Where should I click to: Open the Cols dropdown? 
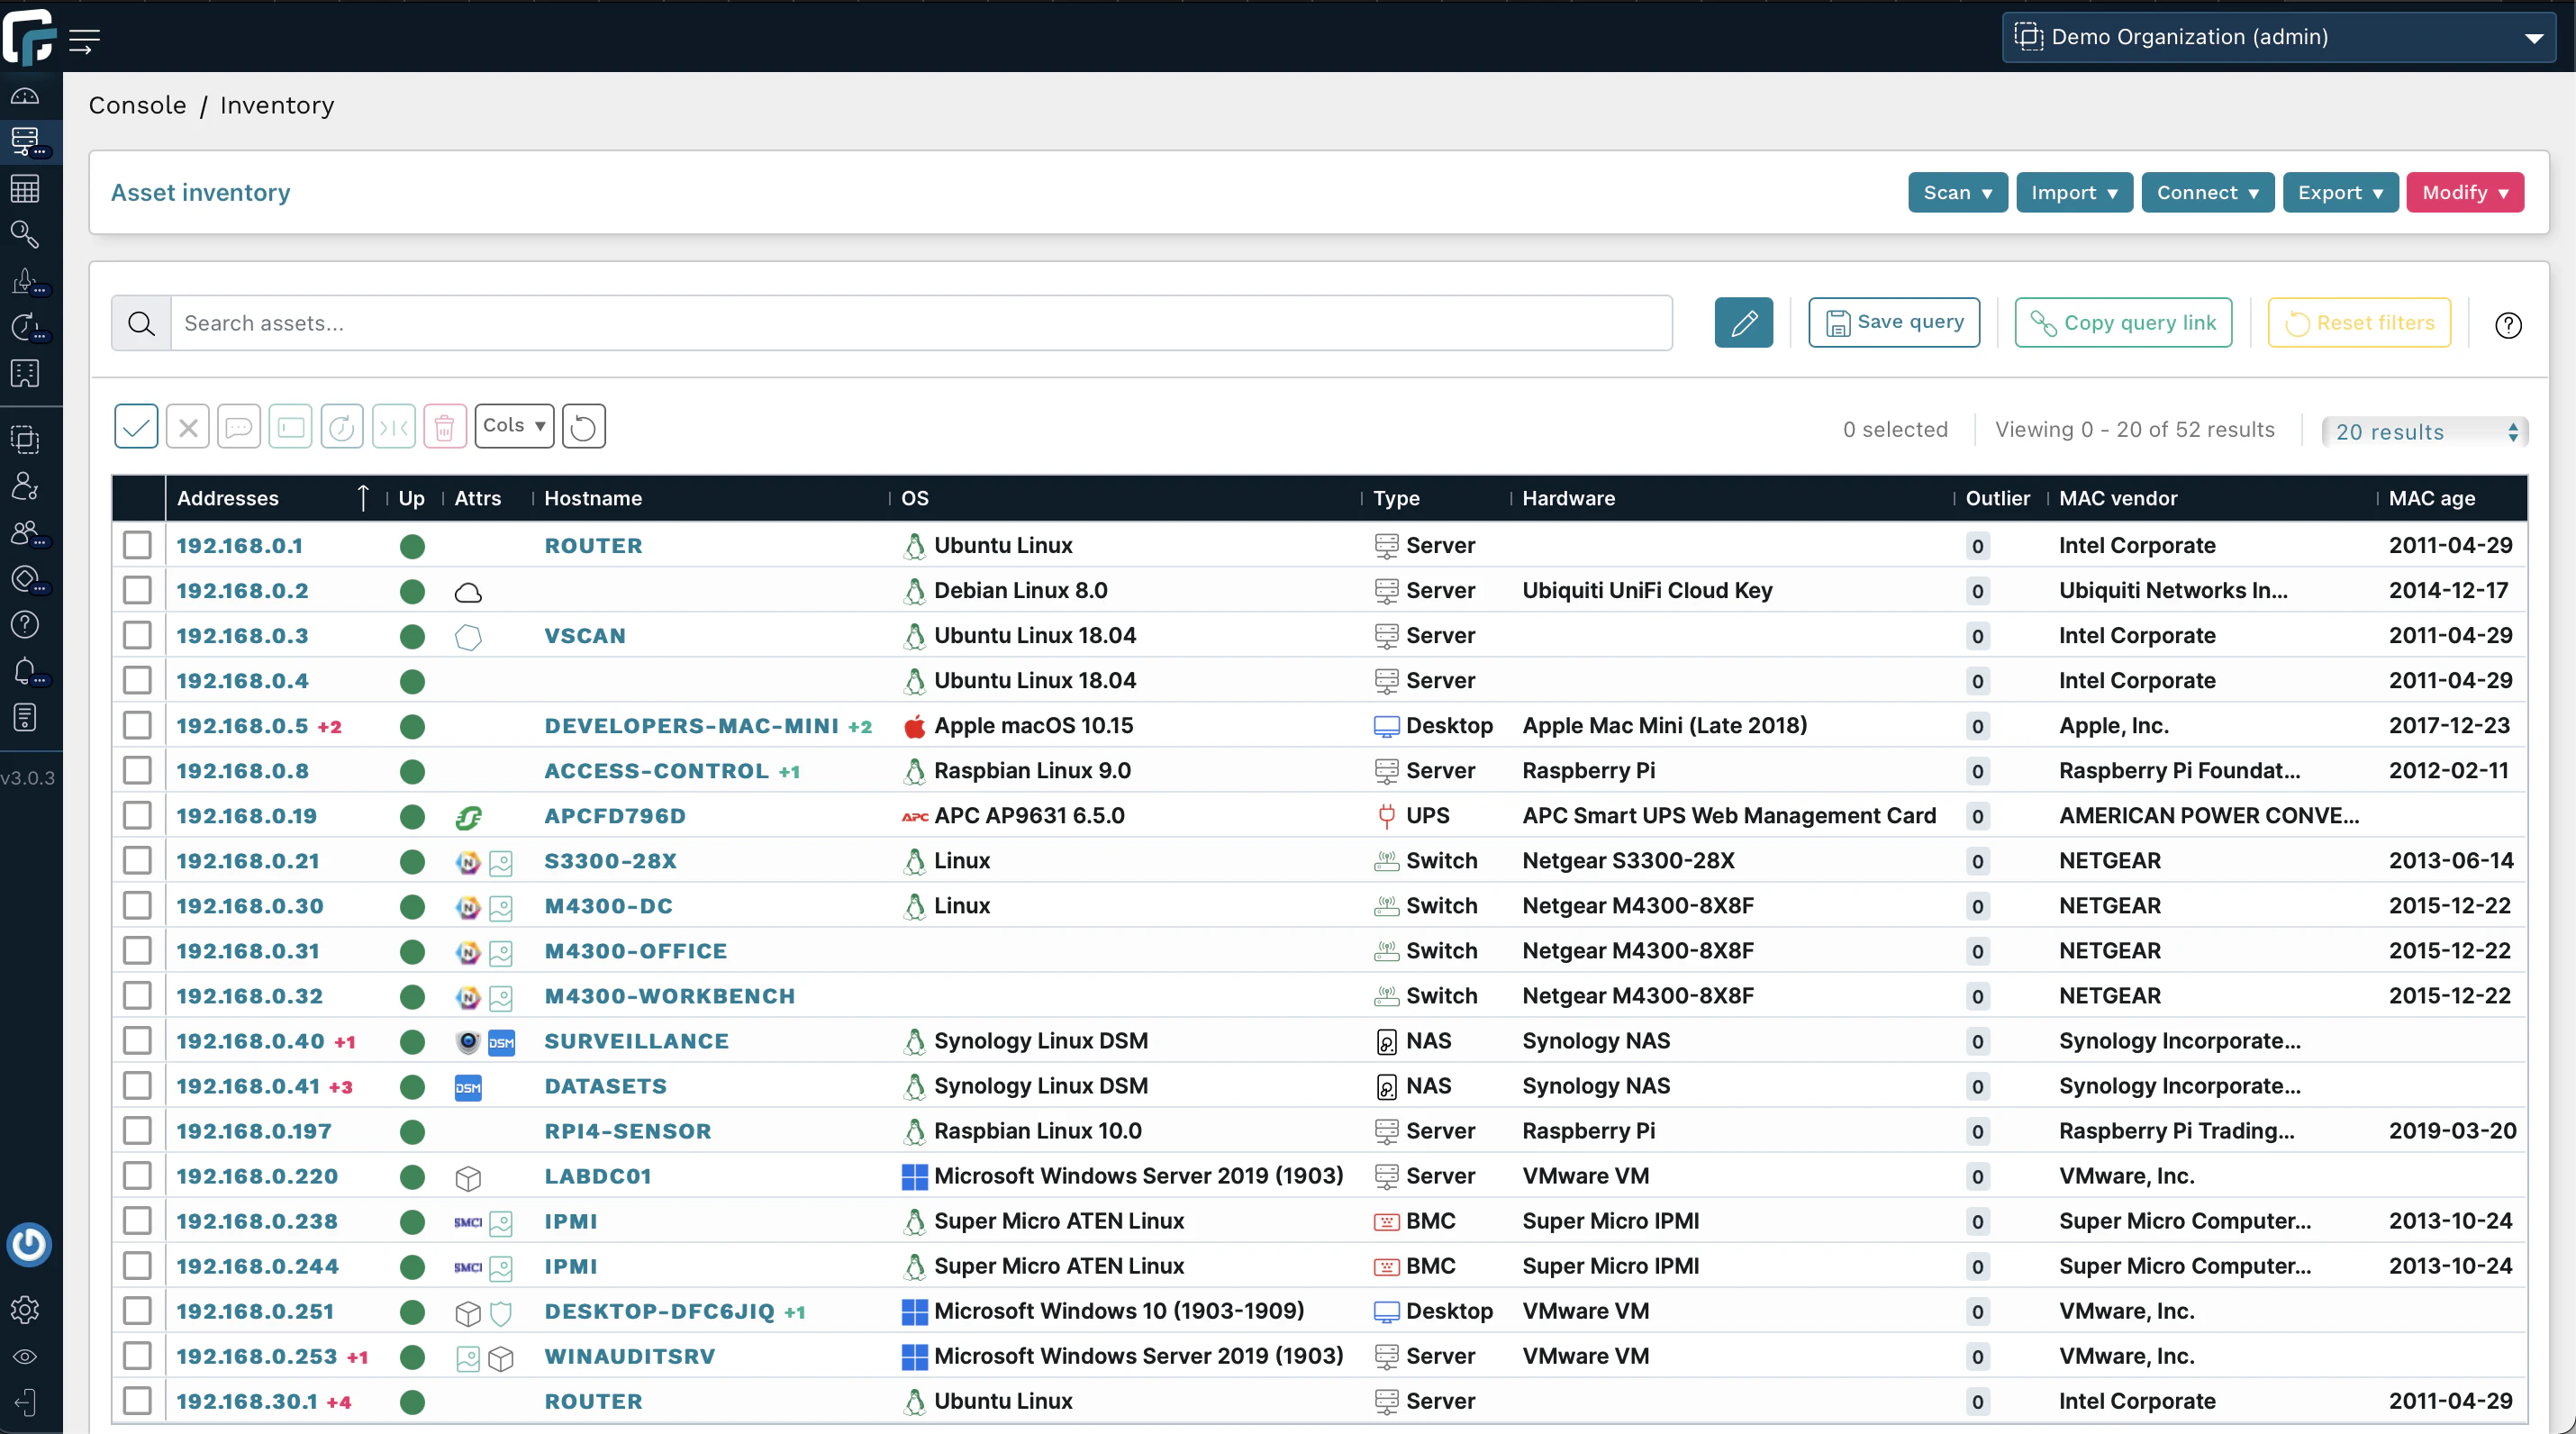coord(513,425)
